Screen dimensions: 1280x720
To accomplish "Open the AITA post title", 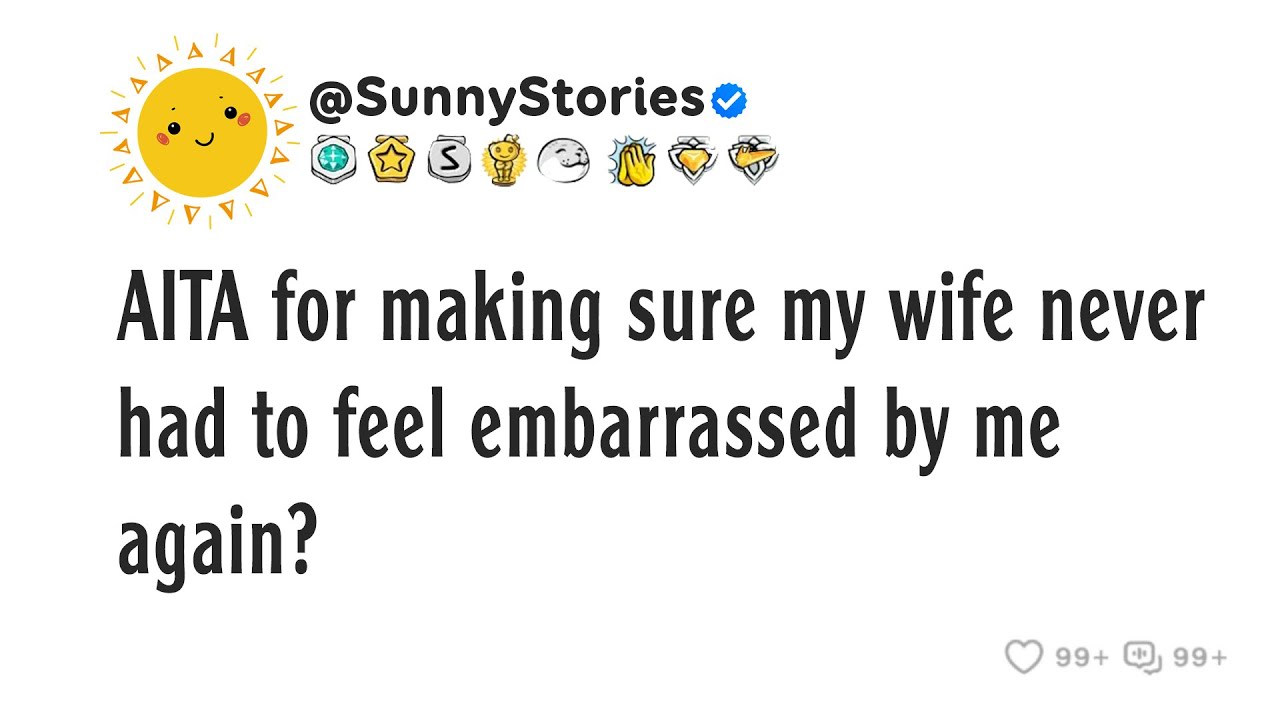I will coord(660,425).
